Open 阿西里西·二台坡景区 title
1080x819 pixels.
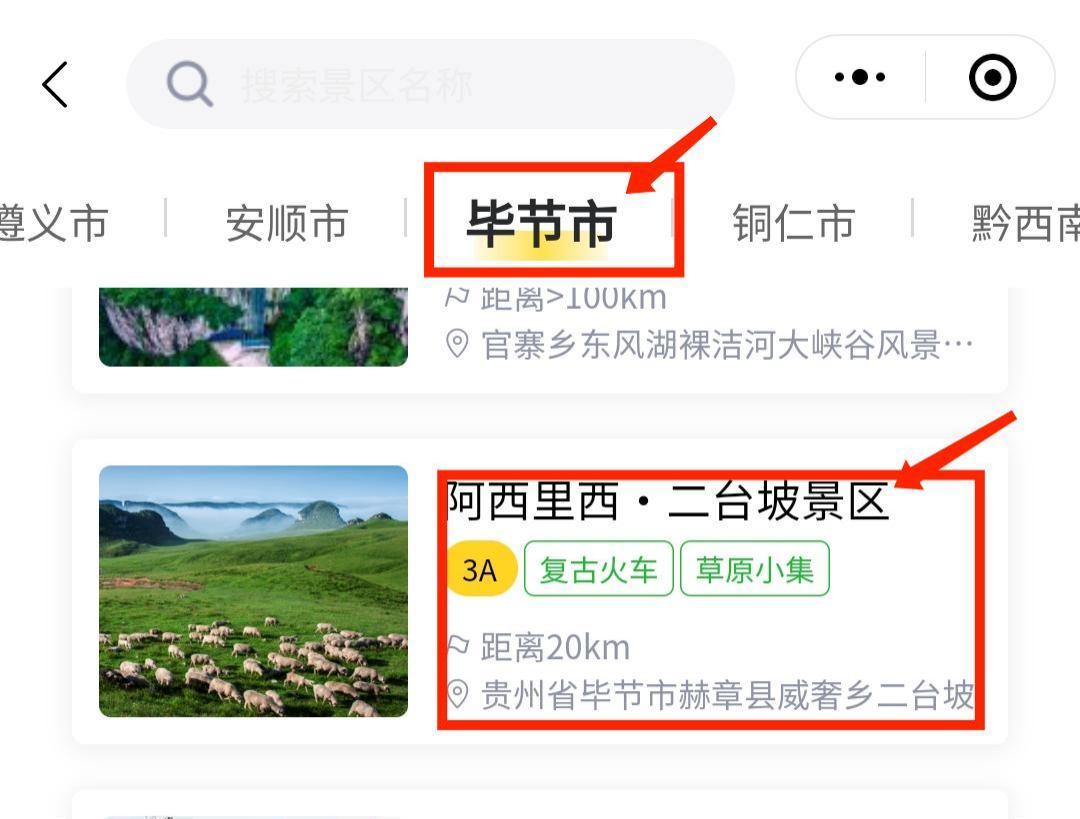(x=667, y=501)
